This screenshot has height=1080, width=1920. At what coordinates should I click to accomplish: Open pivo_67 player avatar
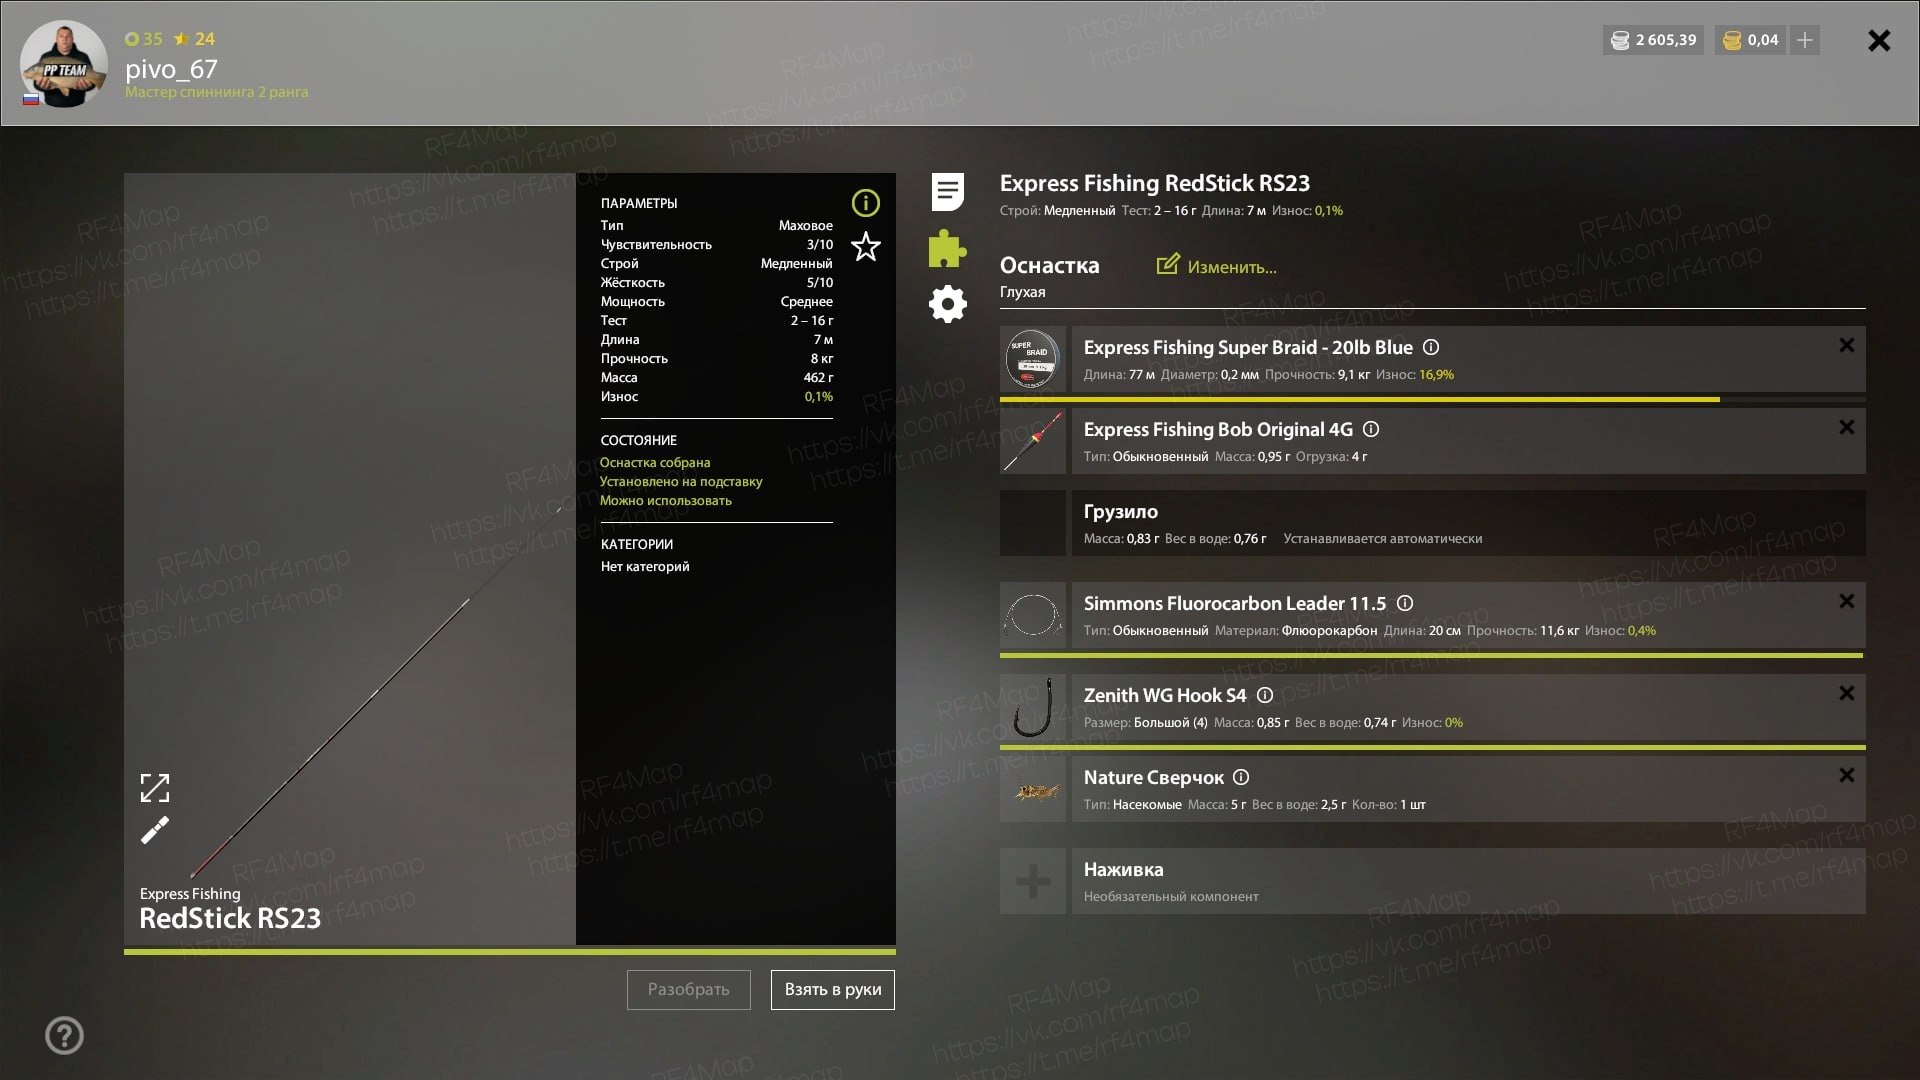64,64
